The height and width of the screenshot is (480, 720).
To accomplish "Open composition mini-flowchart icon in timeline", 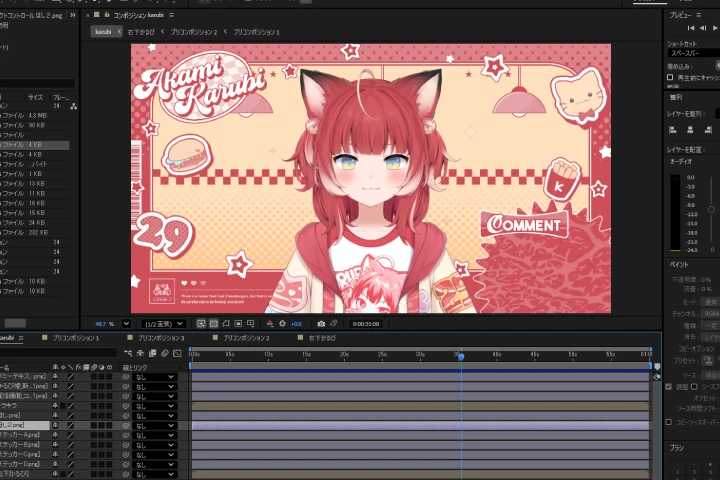I will 128,353.
